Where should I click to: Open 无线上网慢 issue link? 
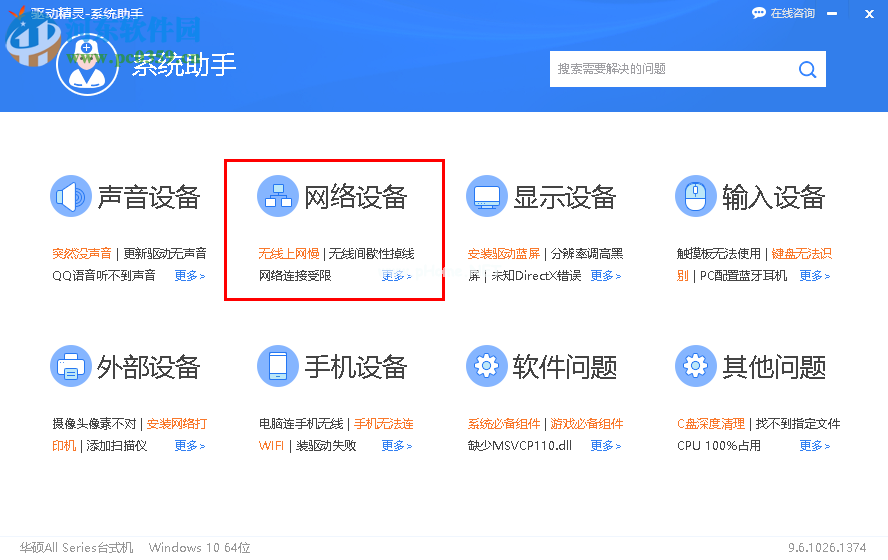(x=289, y=254)
